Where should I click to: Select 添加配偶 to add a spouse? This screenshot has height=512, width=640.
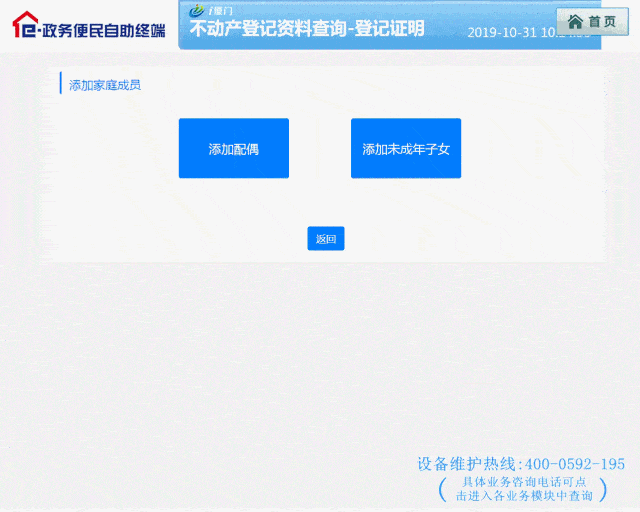click(234, 148)
